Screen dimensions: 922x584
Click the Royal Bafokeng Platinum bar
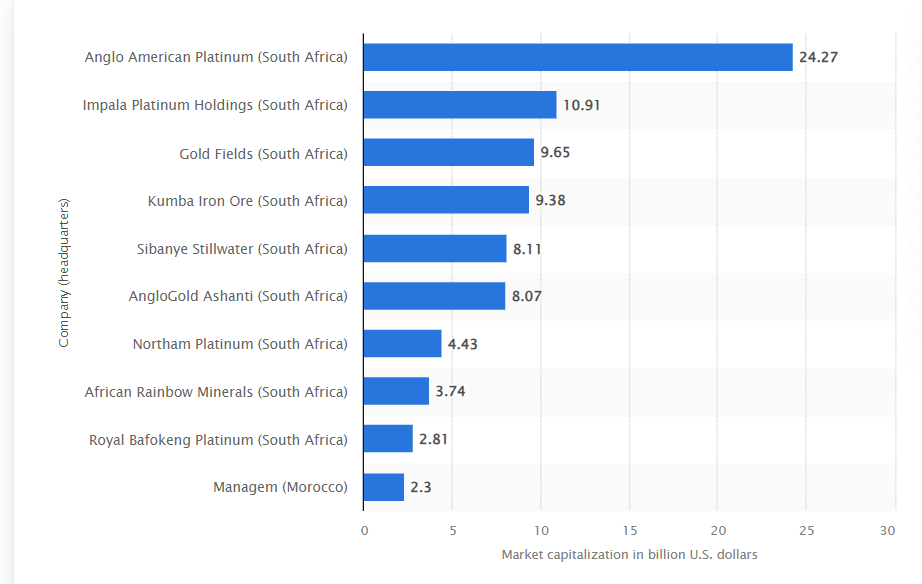point(388,439)
